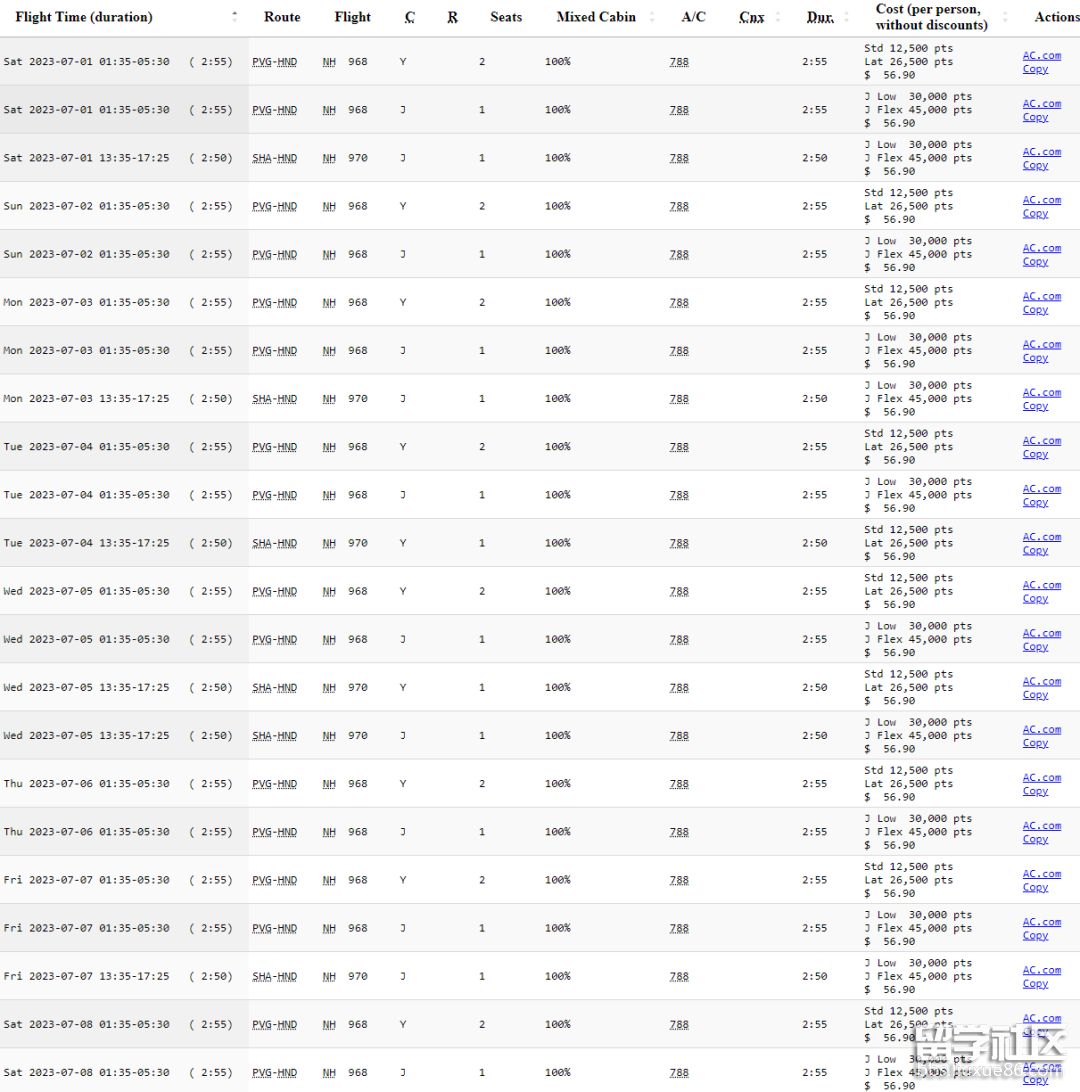
Task: Open AC.com link for Sat 2023-07-01 NH 968 Y flight
Action: coord(1041,56)
